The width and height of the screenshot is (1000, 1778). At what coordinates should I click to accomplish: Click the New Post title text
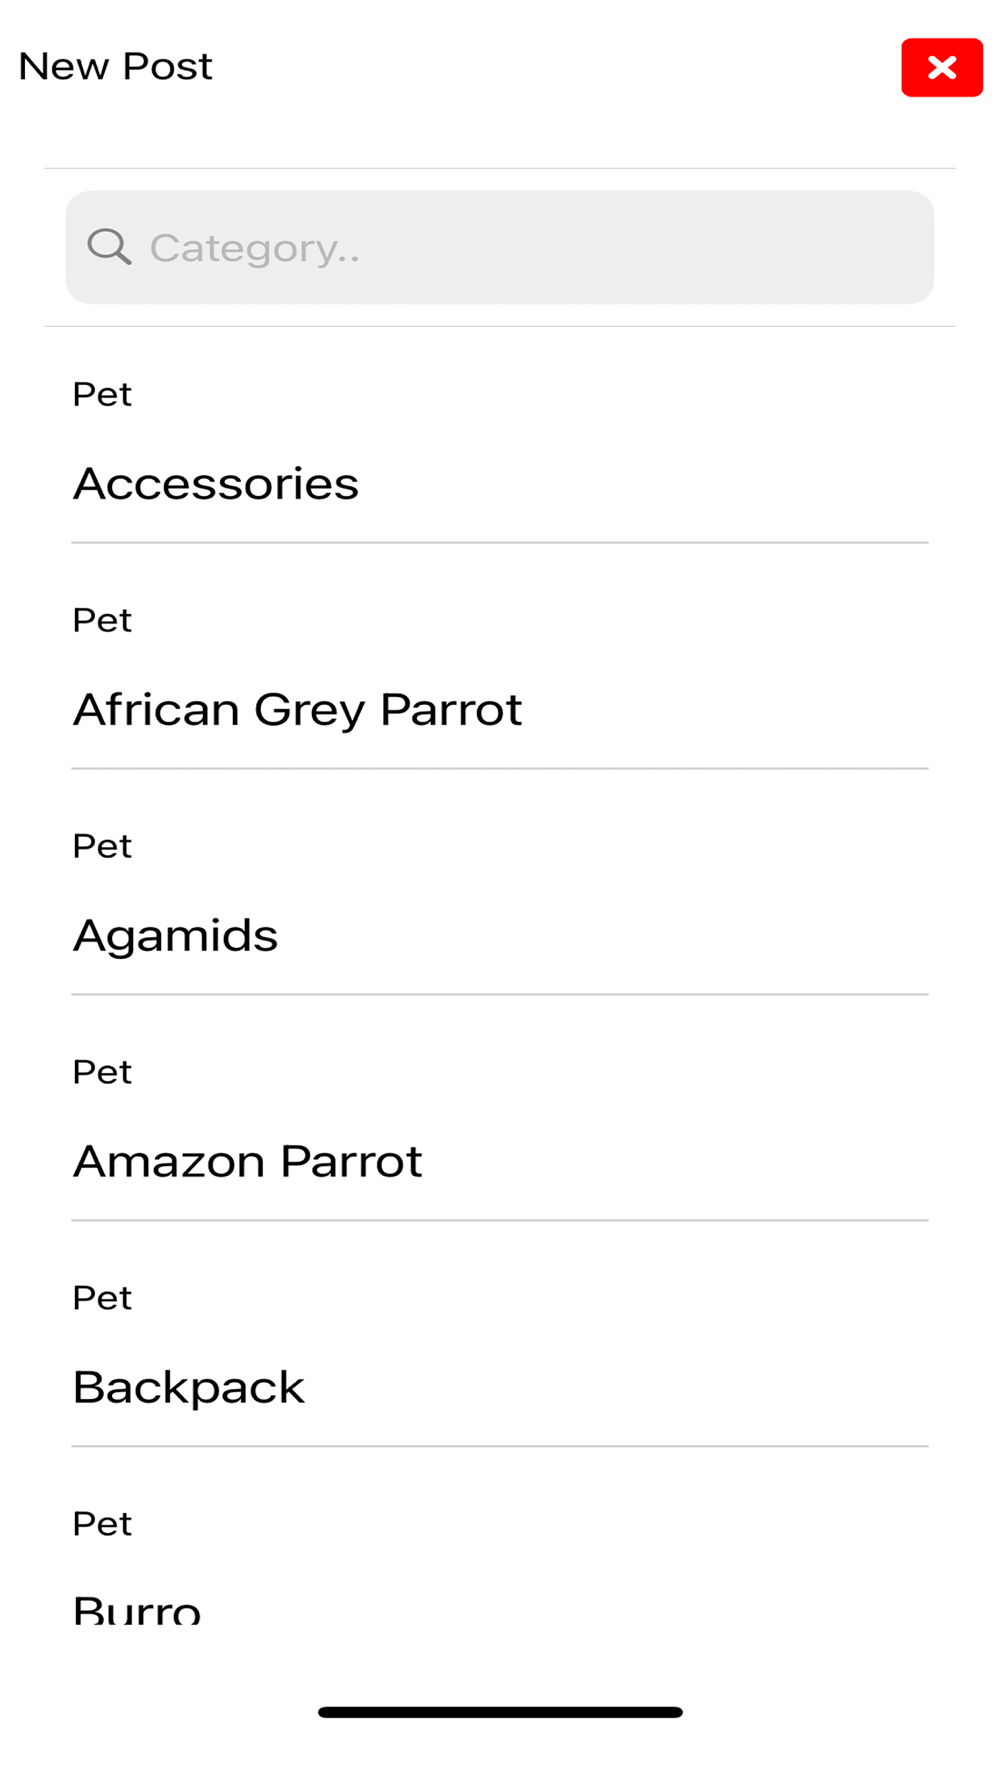click(116, 67)
